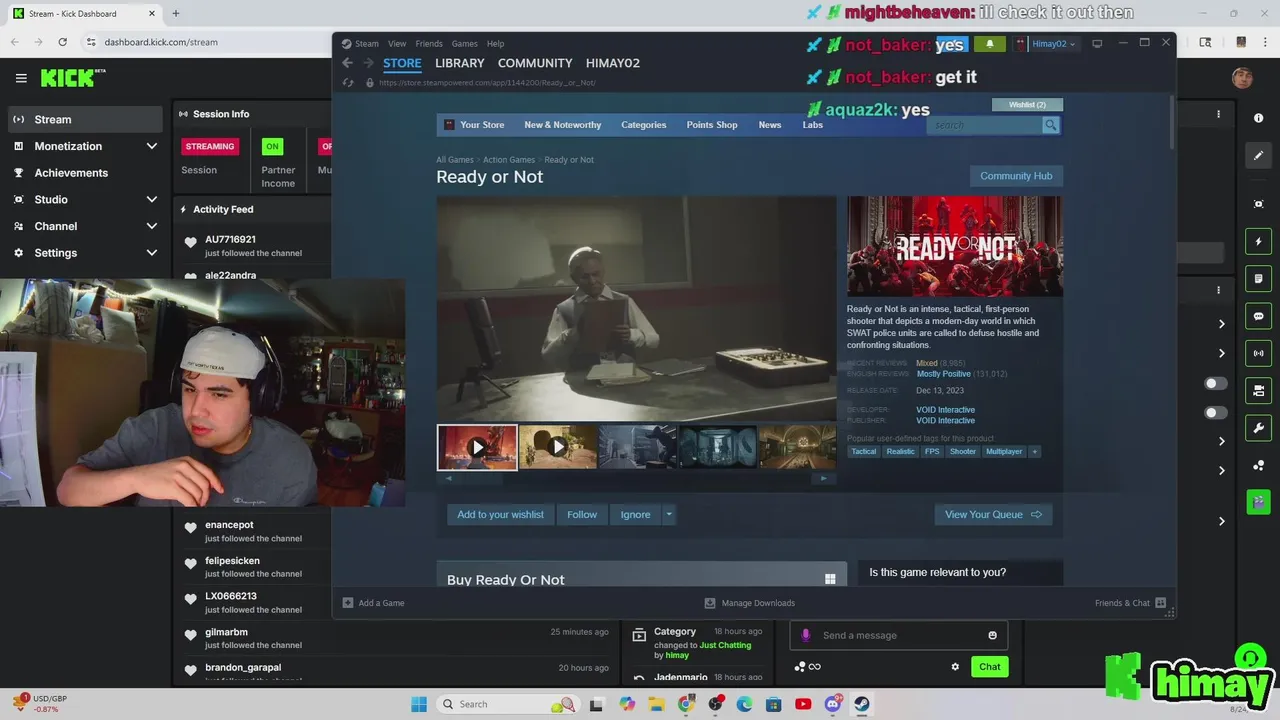This screenshot has height=720, width=1280.
Task: Go back in Steam client navigation
Action: [347, 63]
